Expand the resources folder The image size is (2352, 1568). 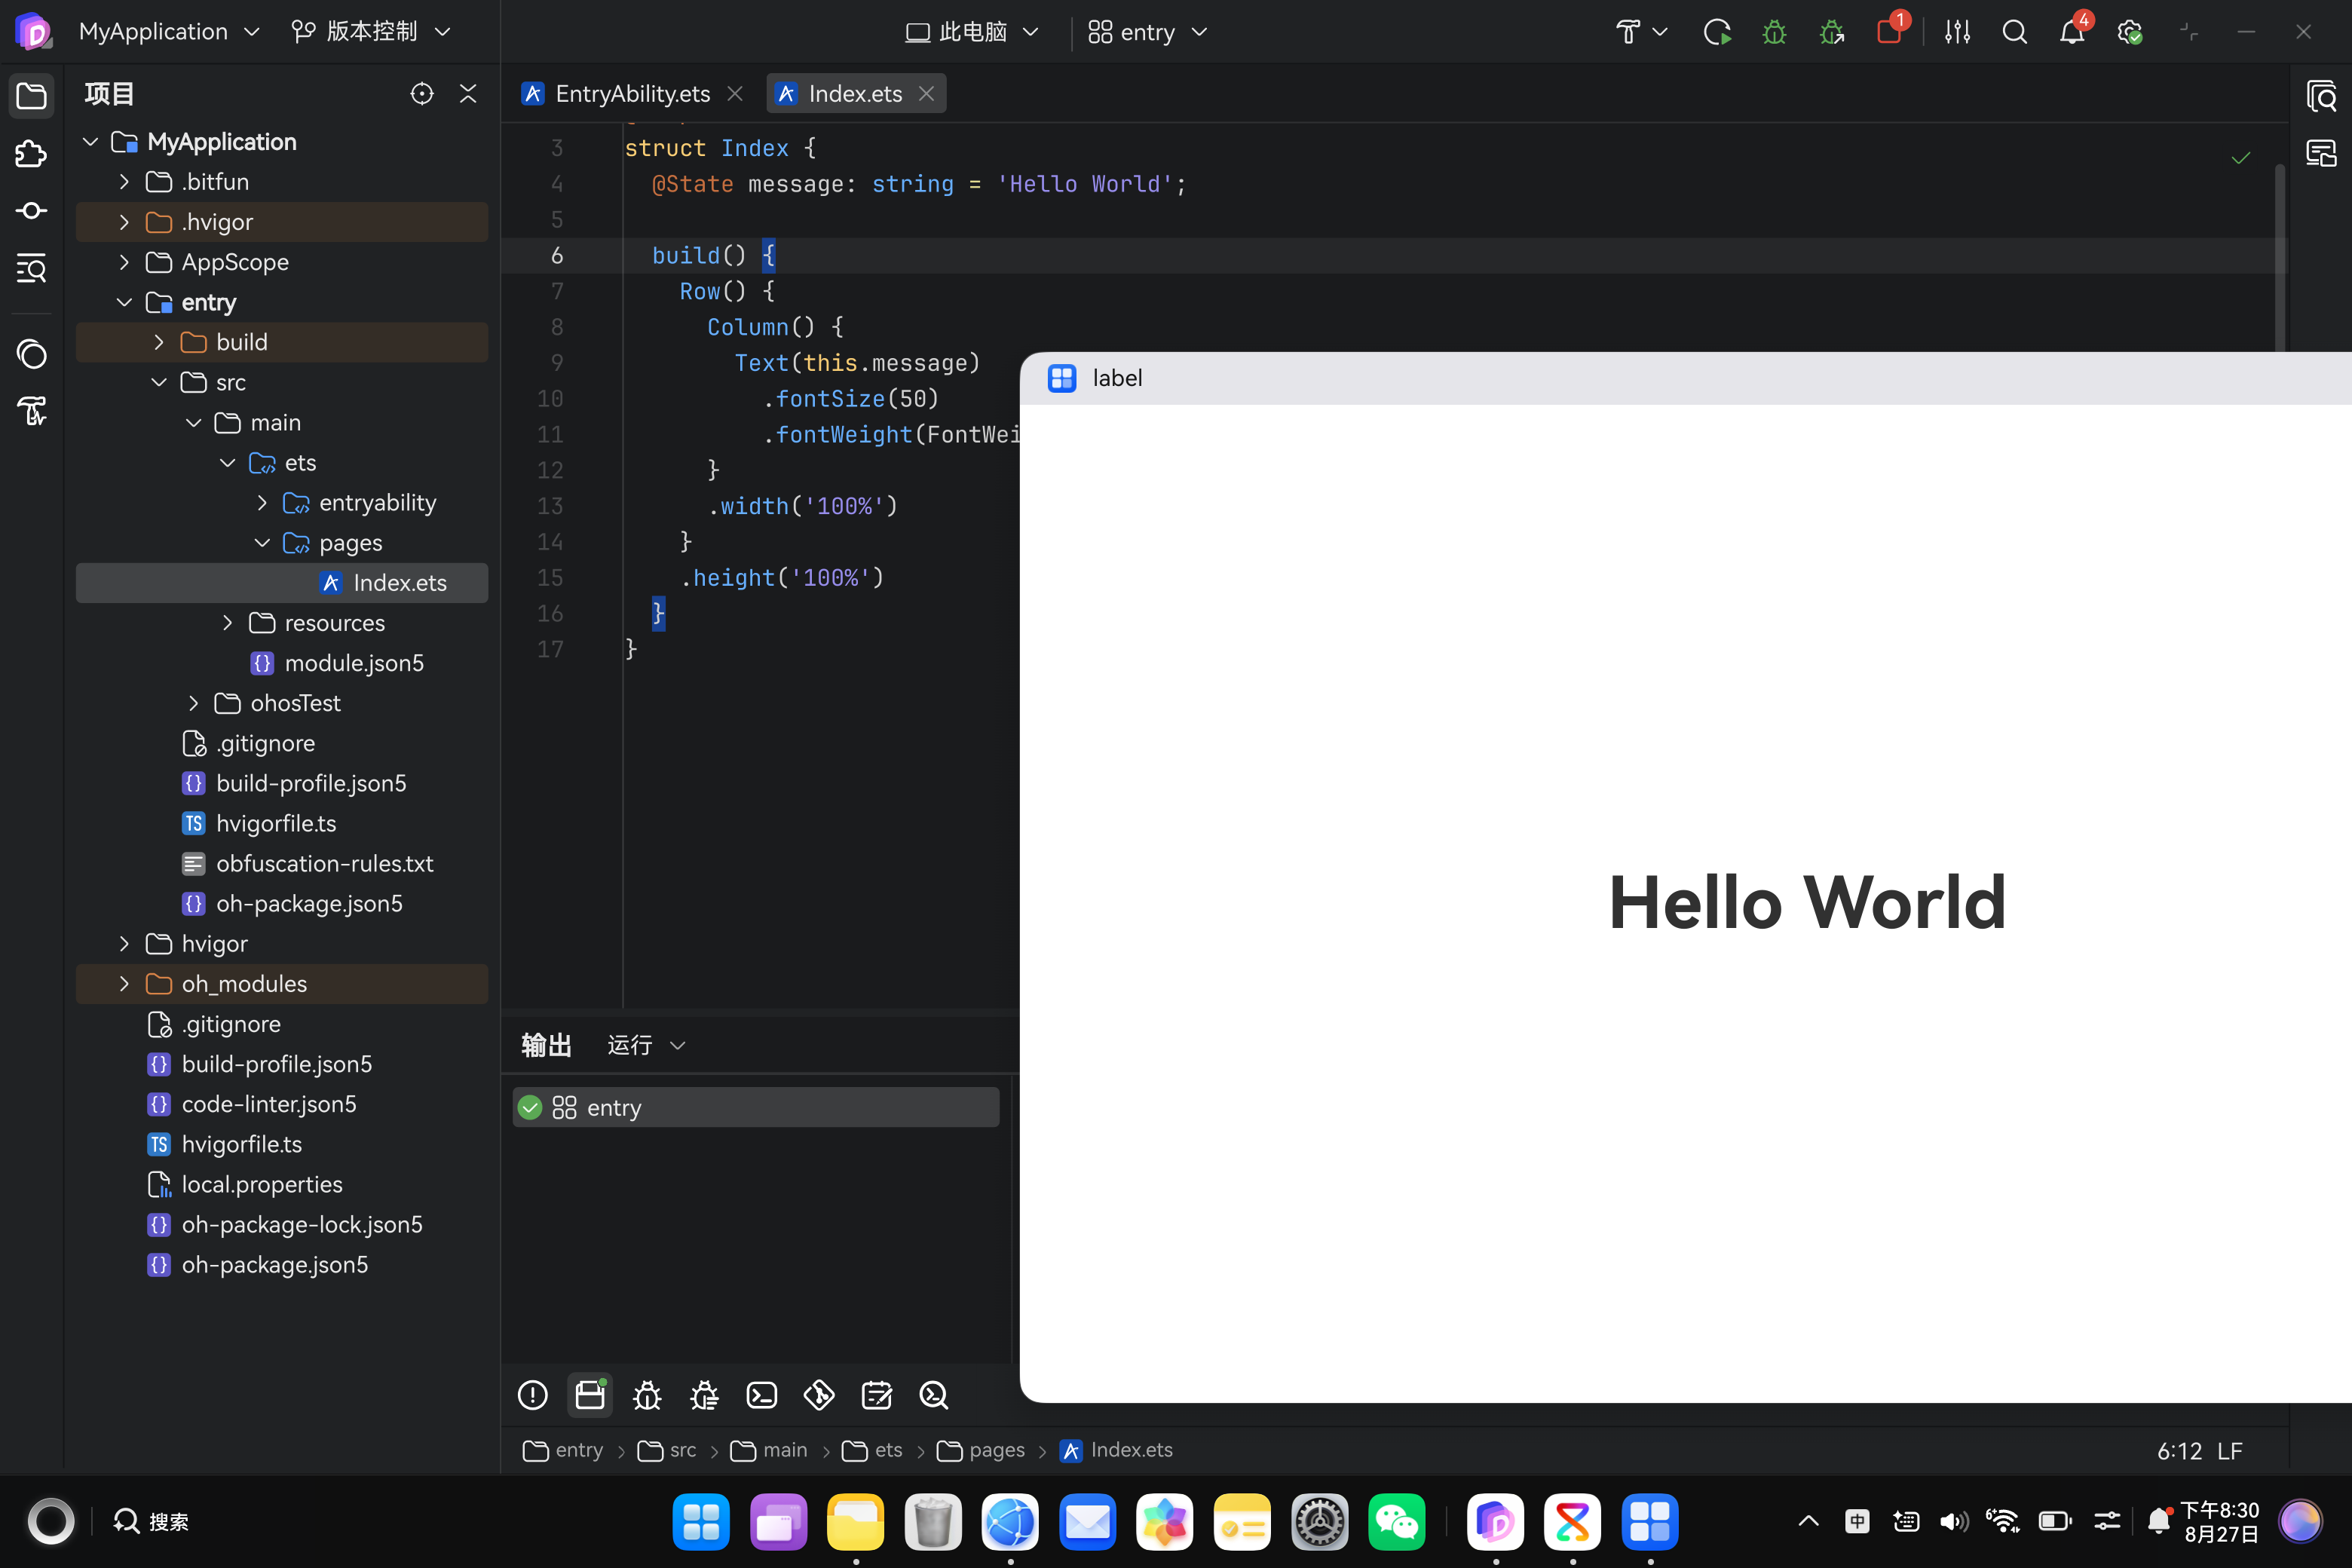click(228, 623)
